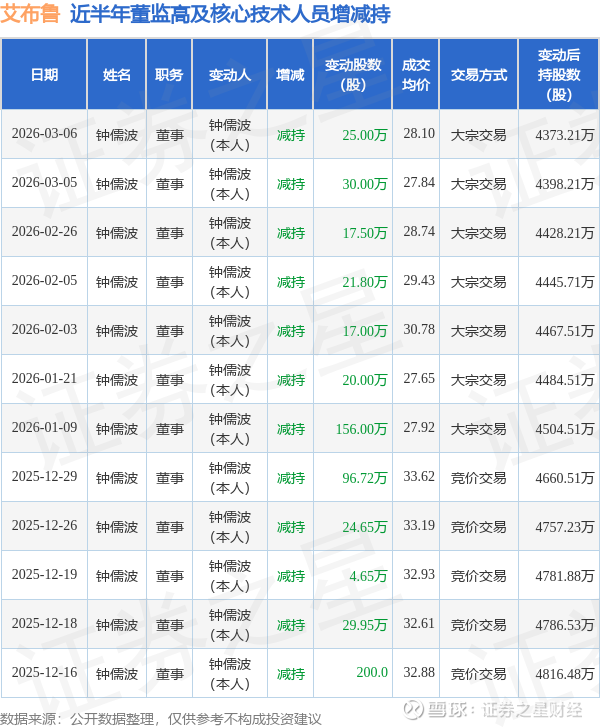Click average price 27.92
600x728 pixels.
(419, 428)
